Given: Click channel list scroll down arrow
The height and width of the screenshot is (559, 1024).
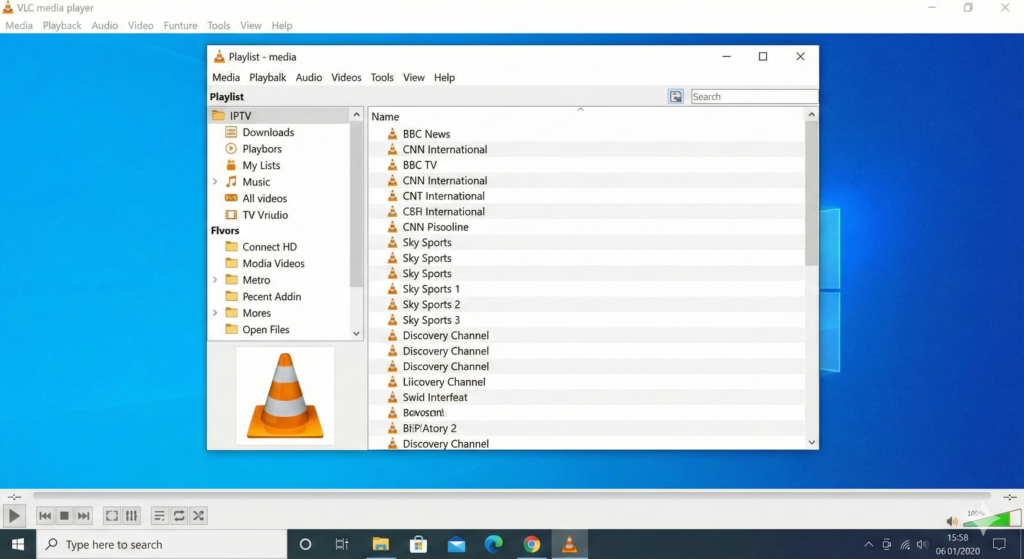Looking at the screenshot, I should (811, 442).
